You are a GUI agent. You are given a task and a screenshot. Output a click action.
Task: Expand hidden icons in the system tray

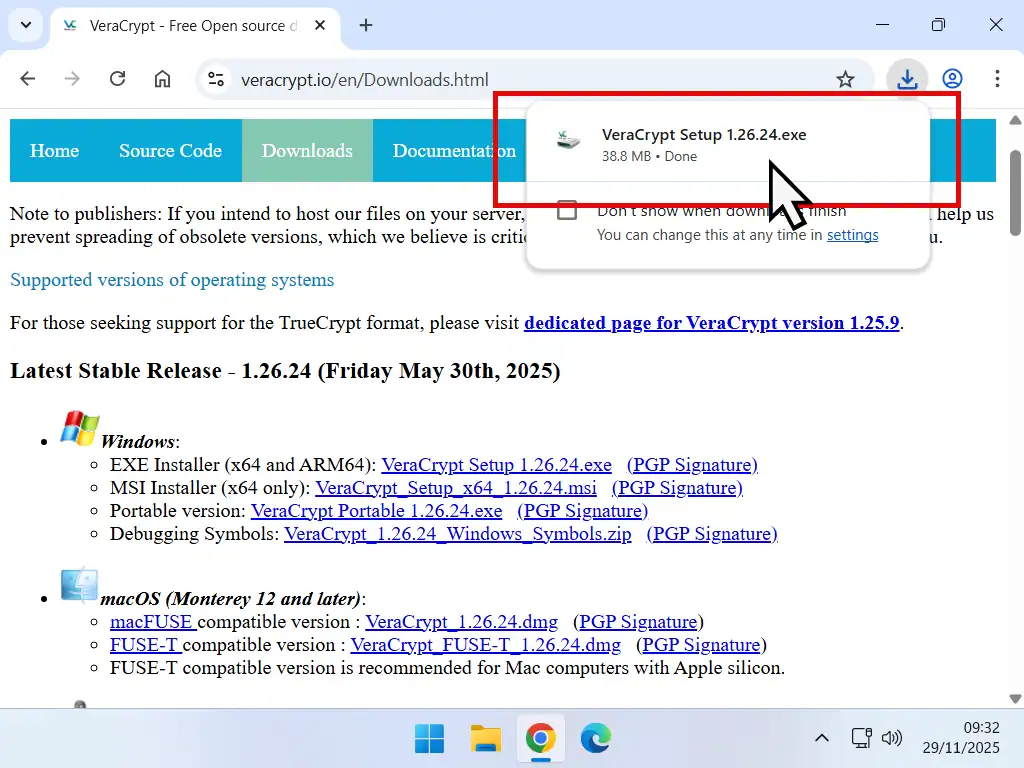point(821,738)
